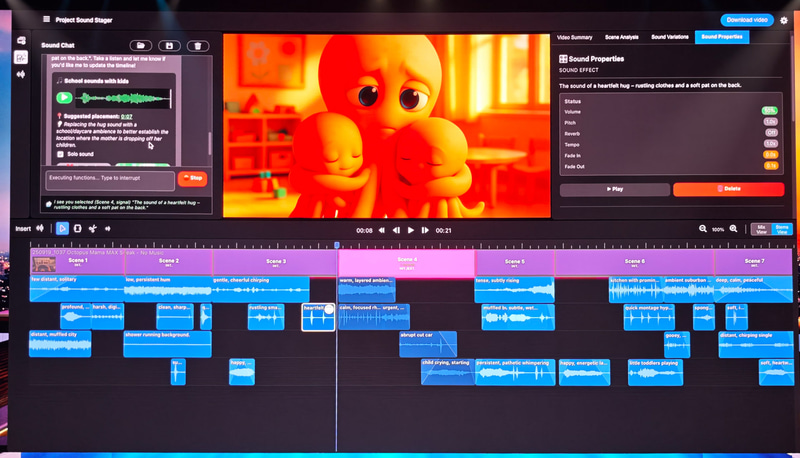Adjust the Volume 50% value pill

tap(769, 111)
